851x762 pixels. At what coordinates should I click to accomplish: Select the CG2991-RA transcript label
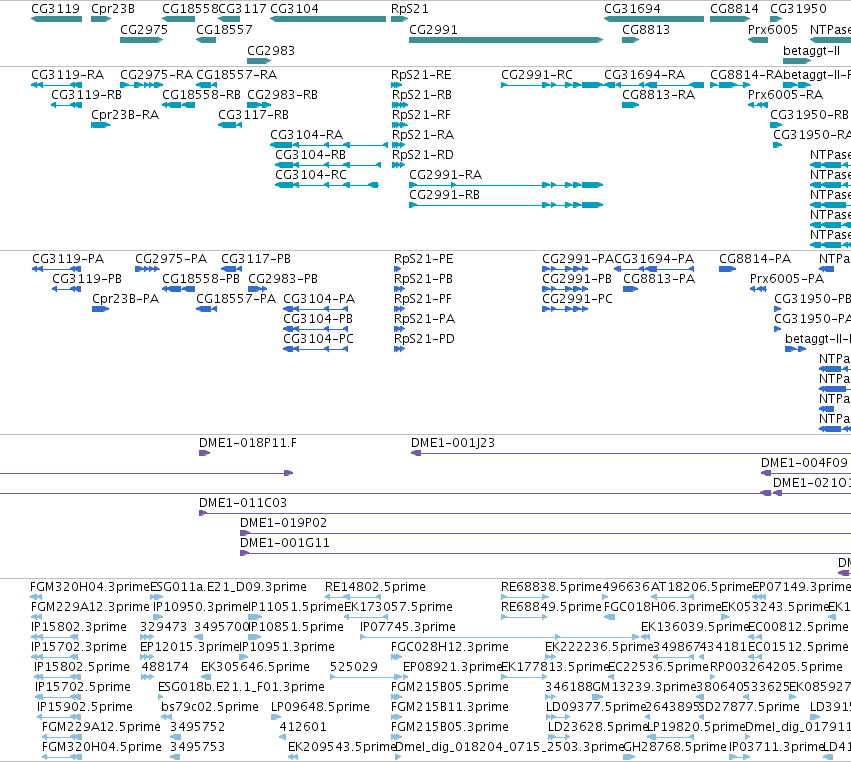(446, 175)
